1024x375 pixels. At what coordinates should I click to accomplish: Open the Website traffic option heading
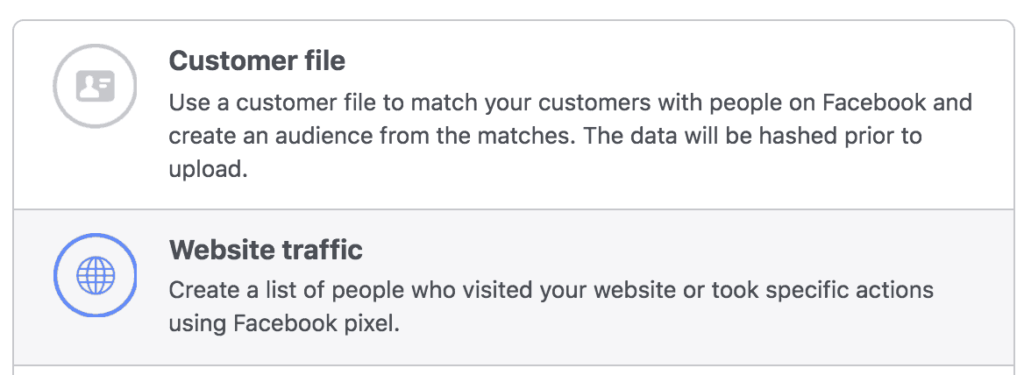[x=266, y=249]
